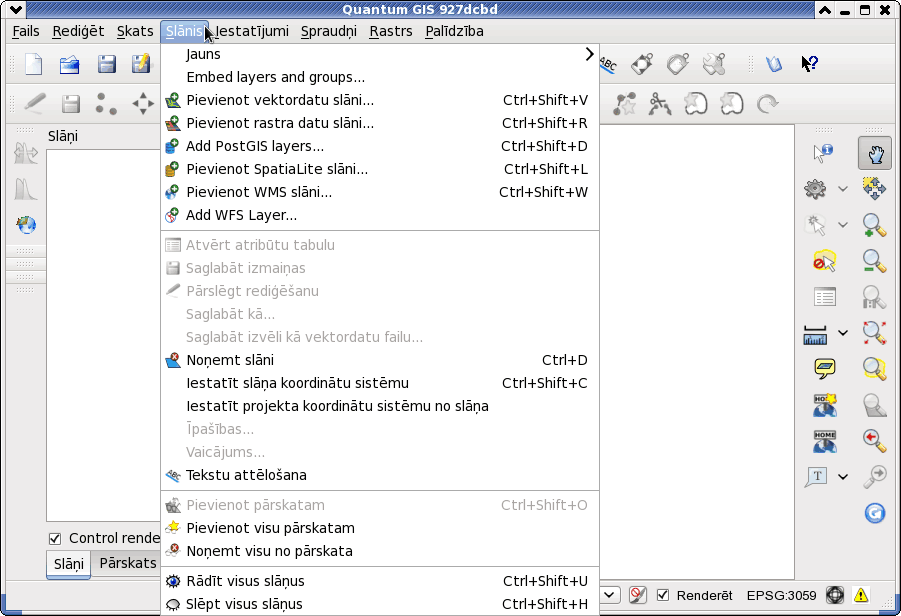901x616 pixels.
Task: Choose Pievienot SpatiaLite slāni
Action: [380, 169]
